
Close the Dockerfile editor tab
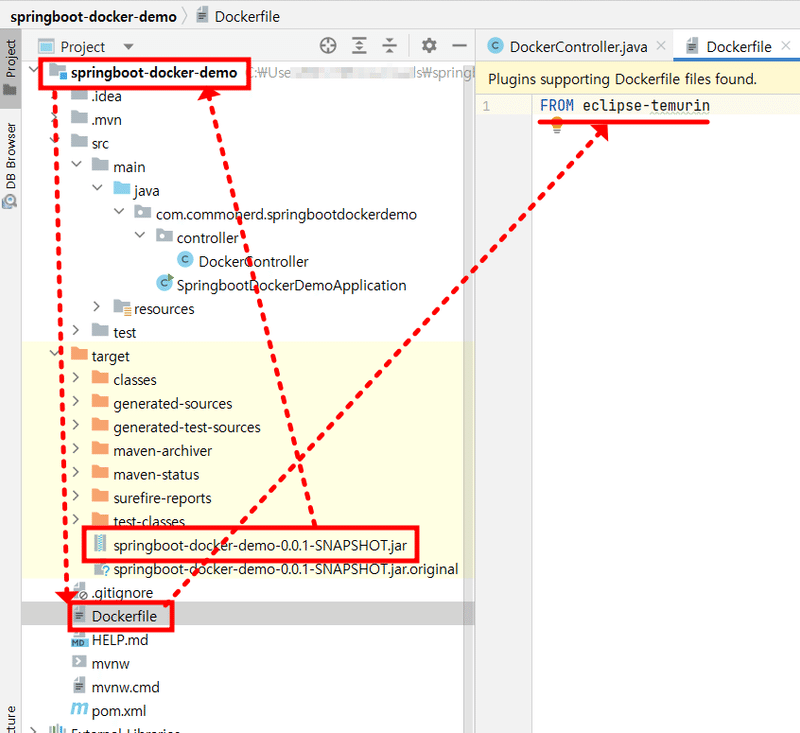coord(786,46)
